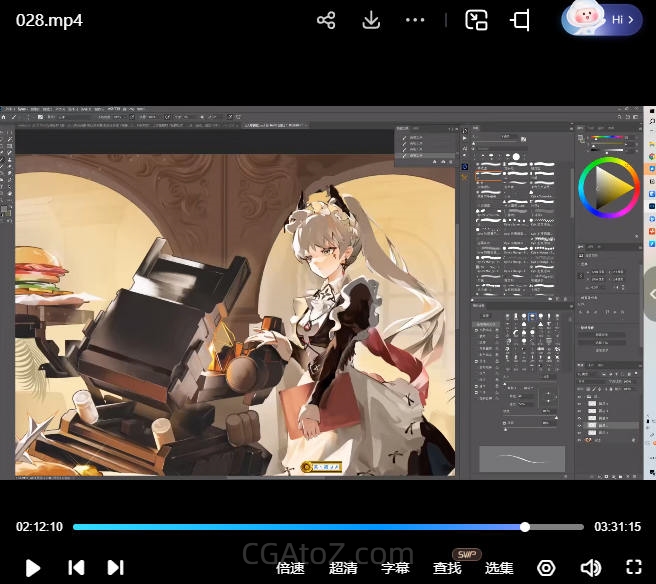Open the 超清 video quality menu
The width and height of the screenshot is (656, 584).
point(343,568)
